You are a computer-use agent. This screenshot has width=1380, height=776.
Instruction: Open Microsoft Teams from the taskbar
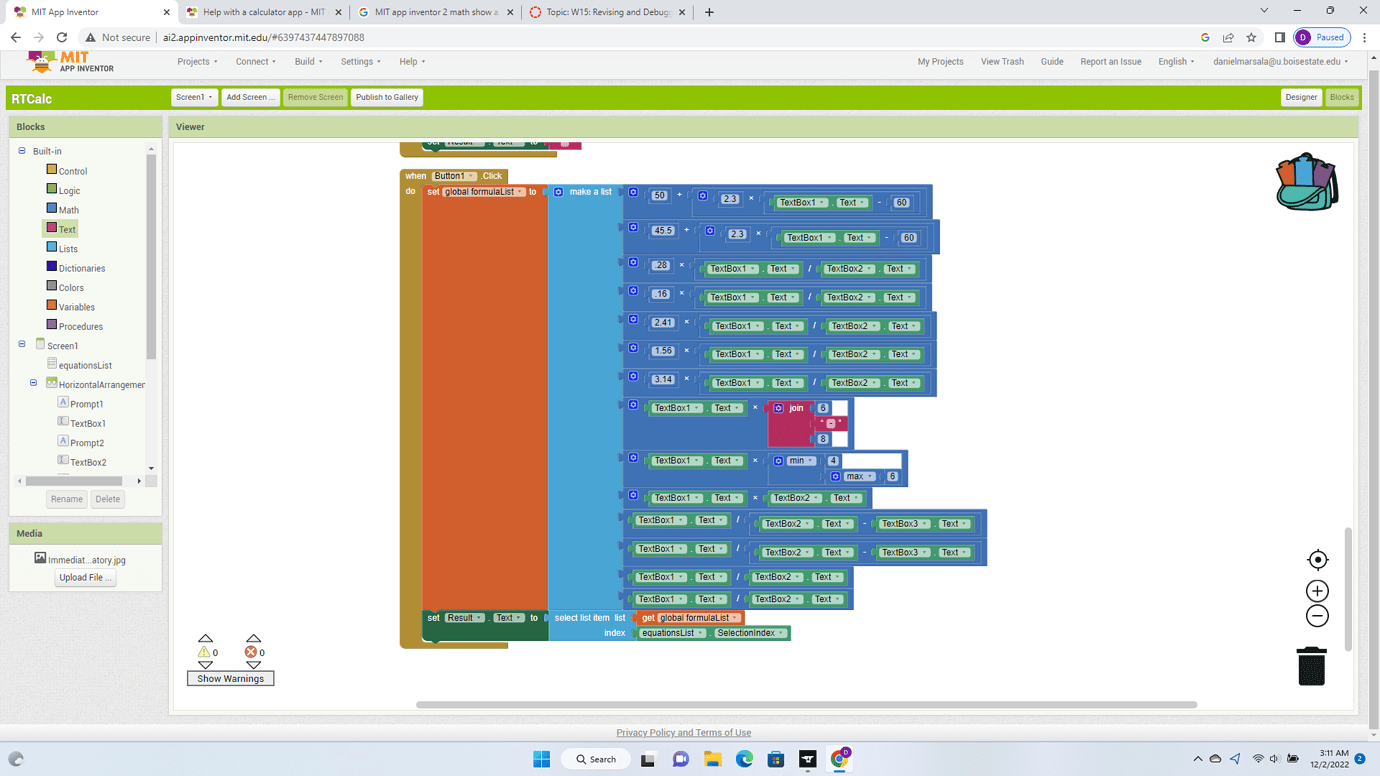pos(680,759)
